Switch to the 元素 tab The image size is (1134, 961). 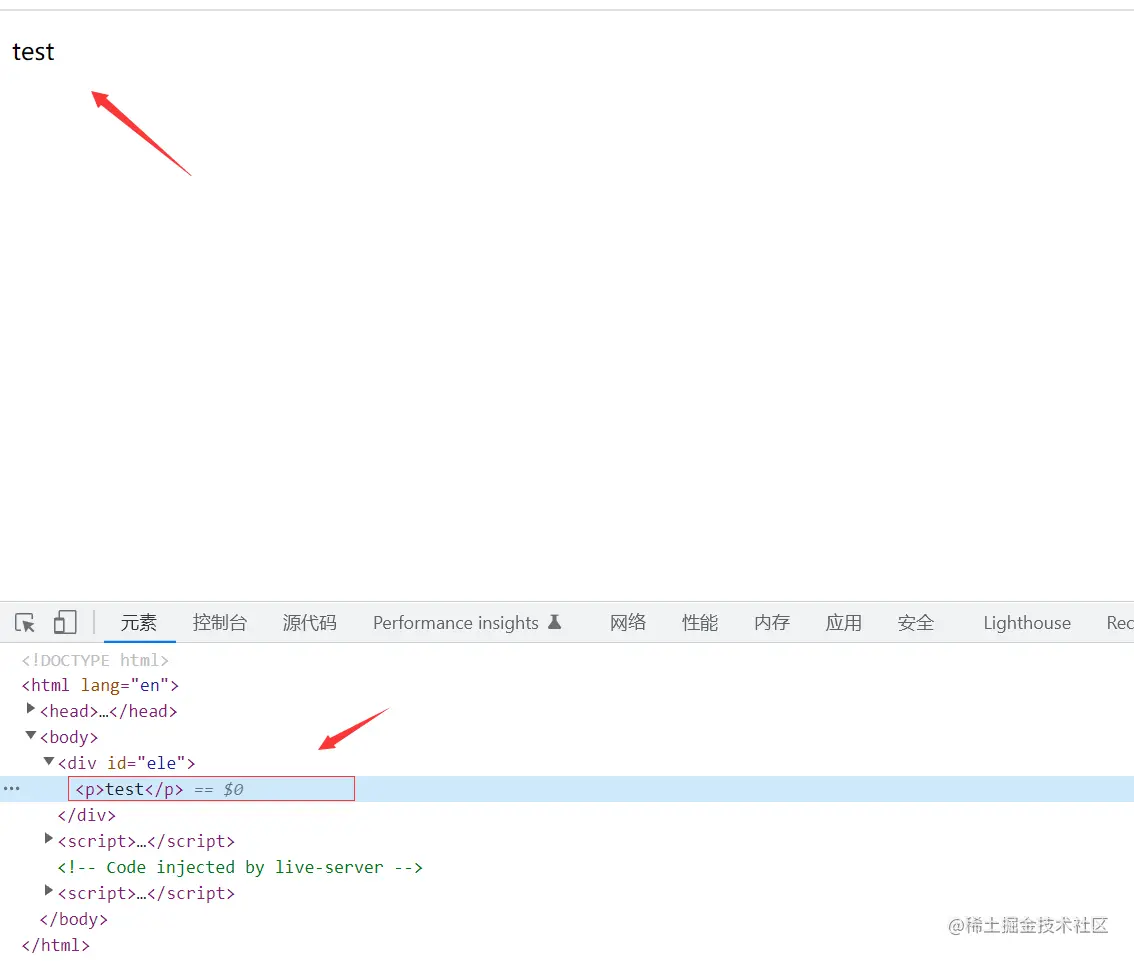click(x=139, y=623)
